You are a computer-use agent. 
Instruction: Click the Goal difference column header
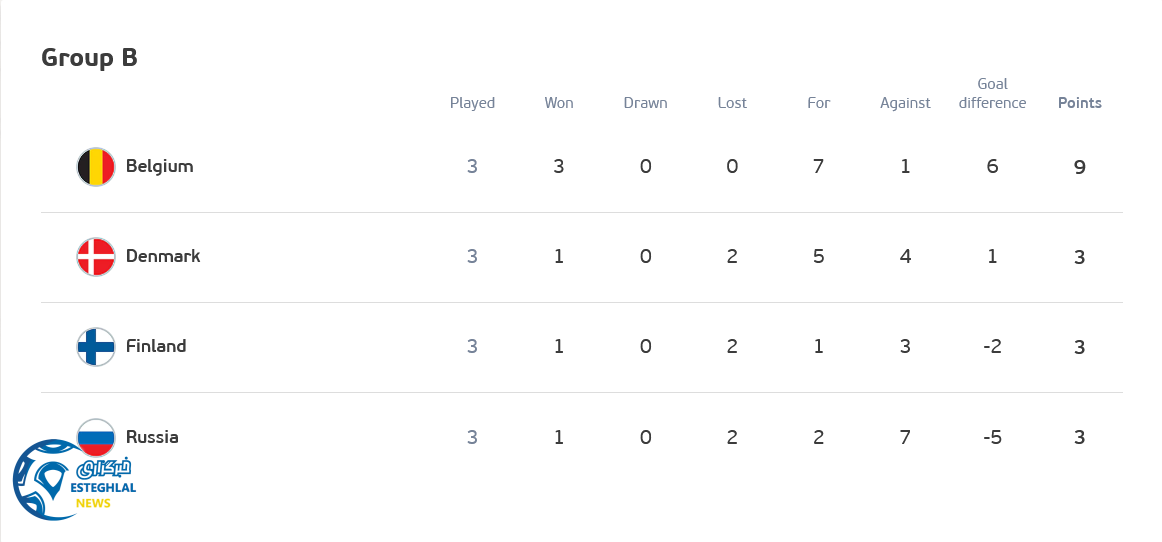tap(992, 93)
